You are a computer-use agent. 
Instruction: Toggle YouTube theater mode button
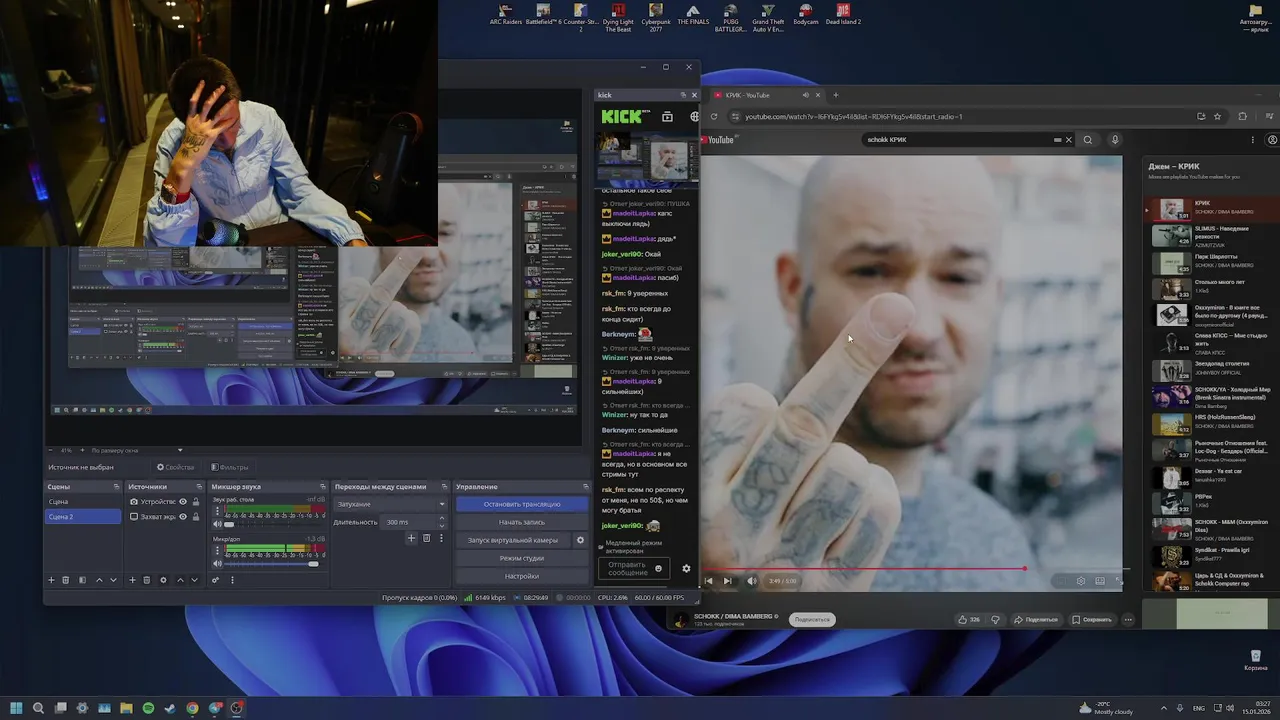(x=1100, y=581)
